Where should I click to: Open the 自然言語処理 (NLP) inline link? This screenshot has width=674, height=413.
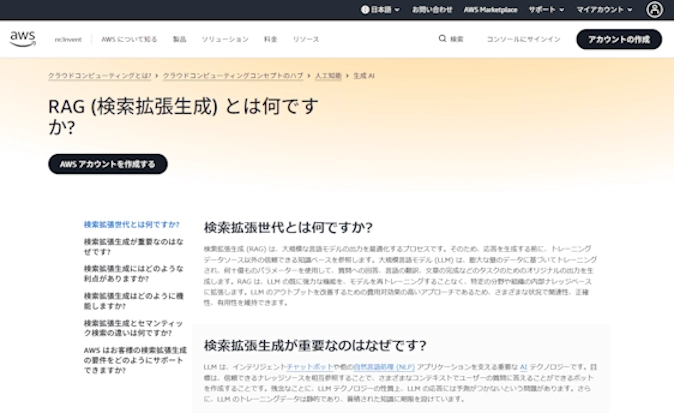point(384,367)
